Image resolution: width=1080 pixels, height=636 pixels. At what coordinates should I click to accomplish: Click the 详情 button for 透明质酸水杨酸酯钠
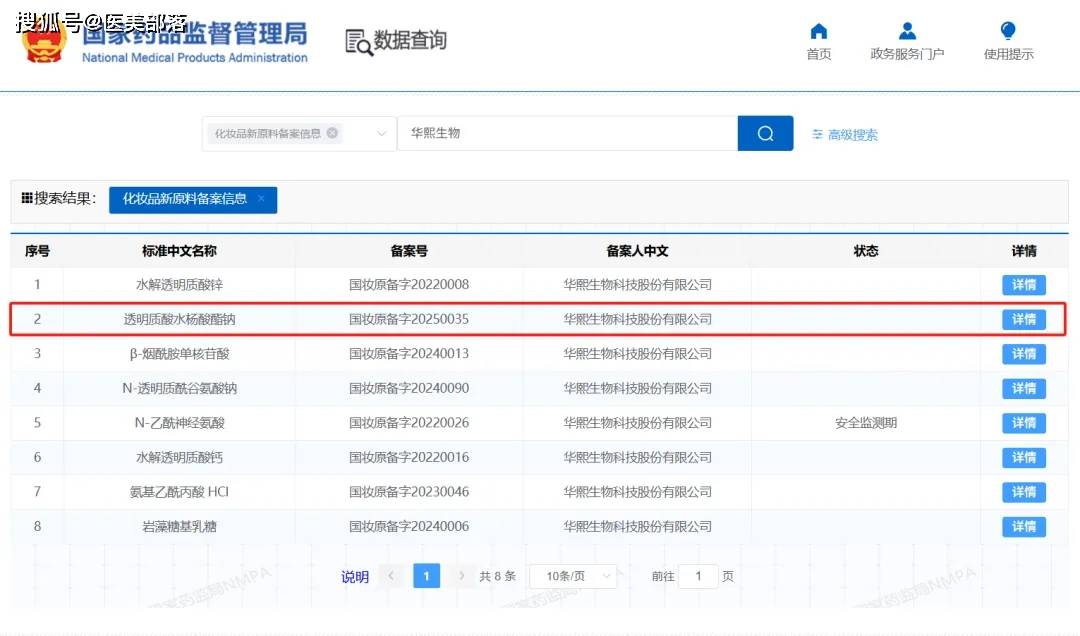click(x=1023, y=320)
